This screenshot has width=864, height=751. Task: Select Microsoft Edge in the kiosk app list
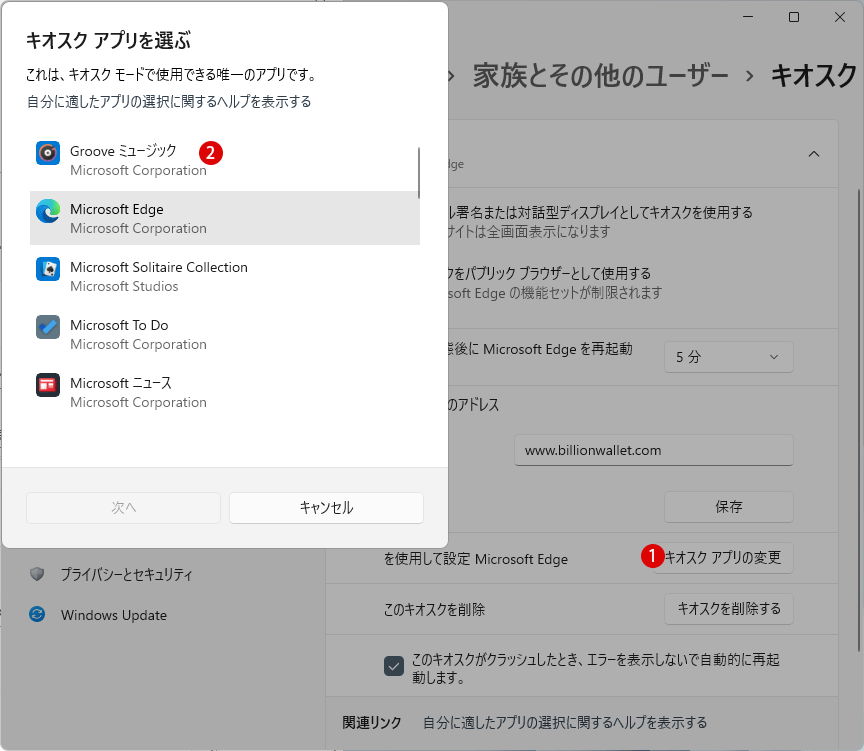[x=225, y=218]
